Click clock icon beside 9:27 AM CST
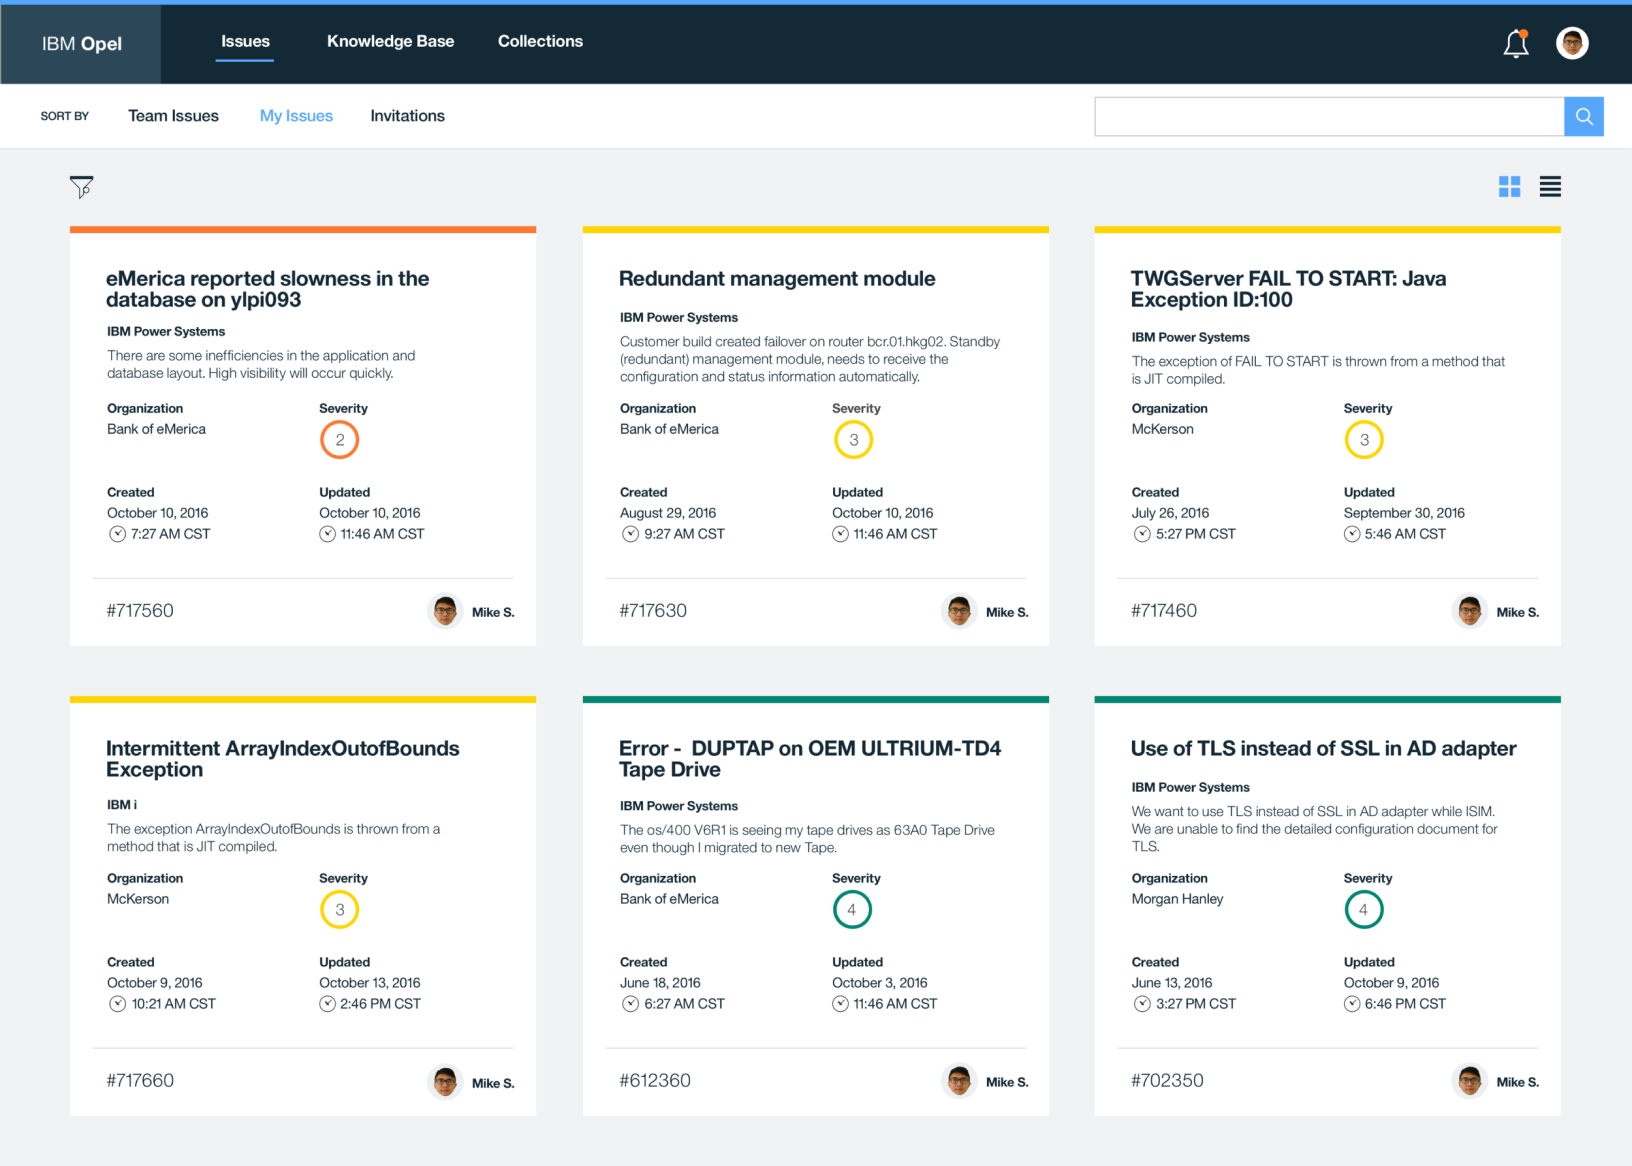Viewport: 1632px width, 1166px height. 631,534
